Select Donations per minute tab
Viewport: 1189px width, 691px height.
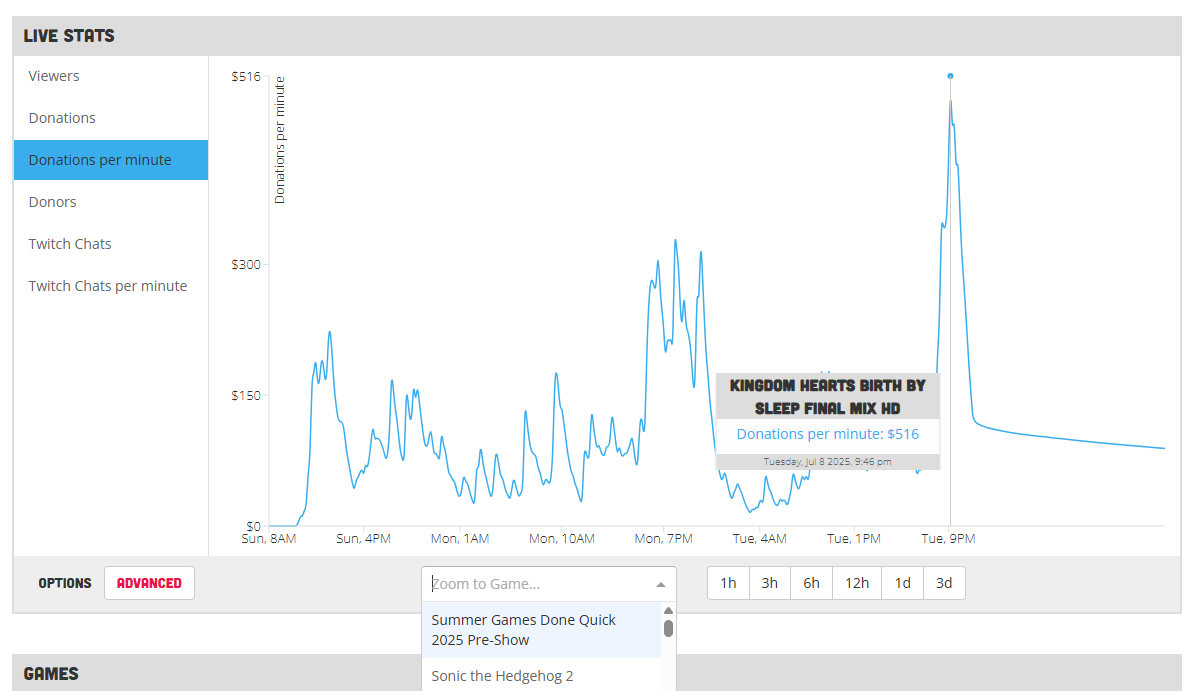pos(111,160)
